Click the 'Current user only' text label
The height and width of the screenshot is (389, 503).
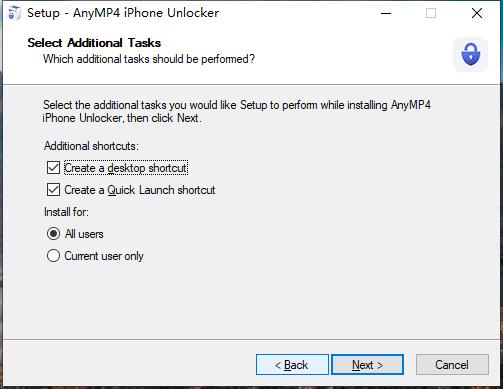pyautogui.click(x=104, y=256)
